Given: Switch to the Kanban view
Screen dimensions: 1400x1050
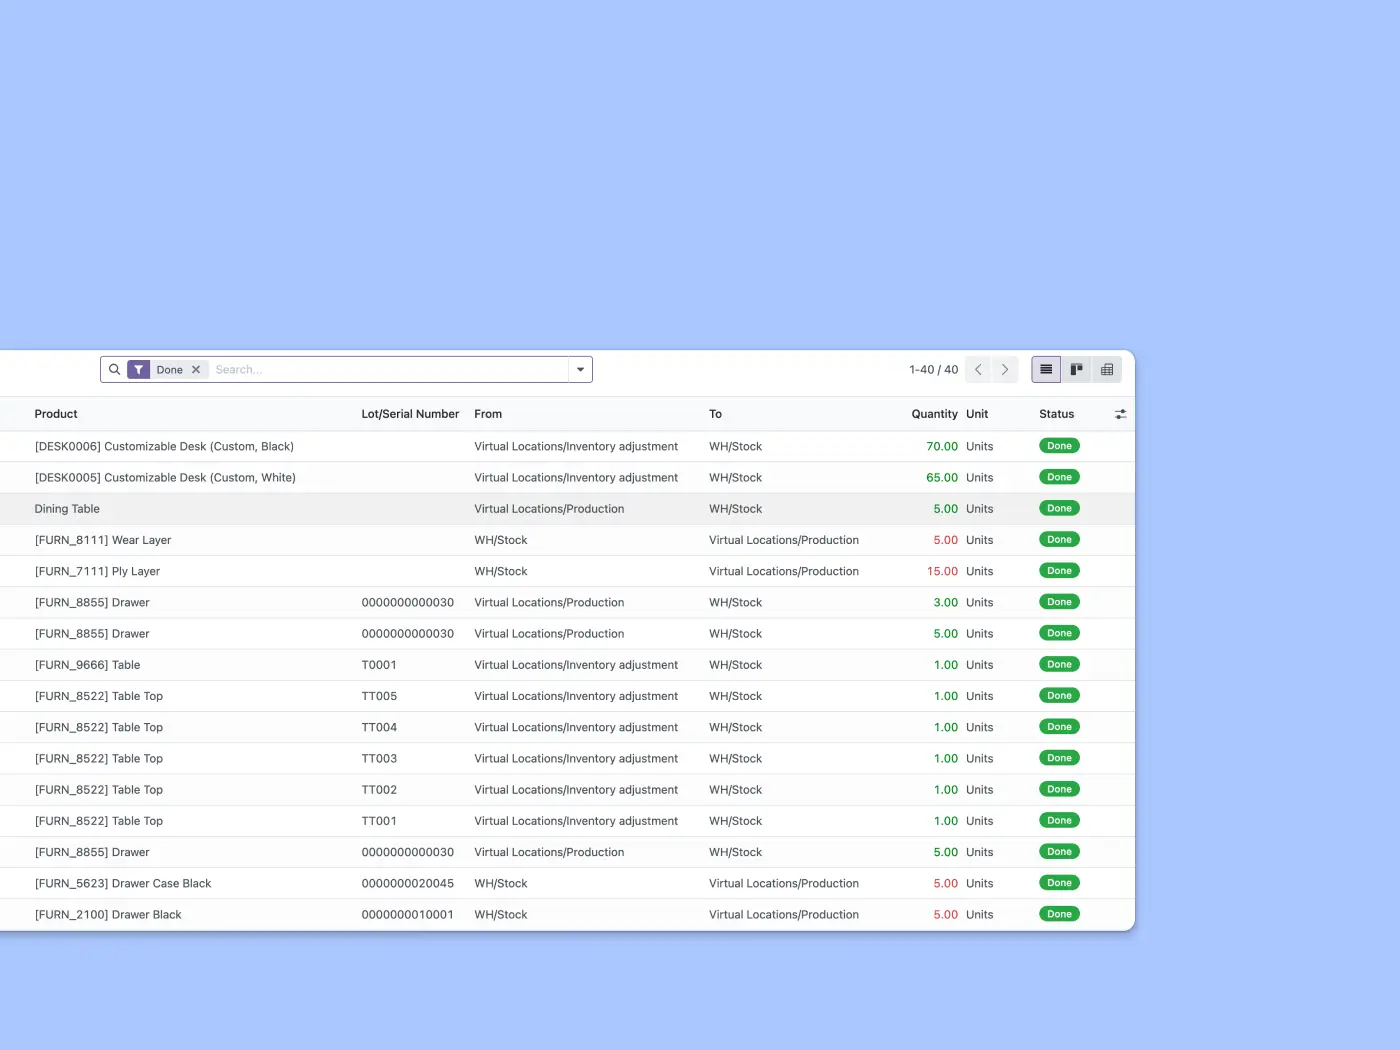Looking at the screenshot, I should 1076,369.
